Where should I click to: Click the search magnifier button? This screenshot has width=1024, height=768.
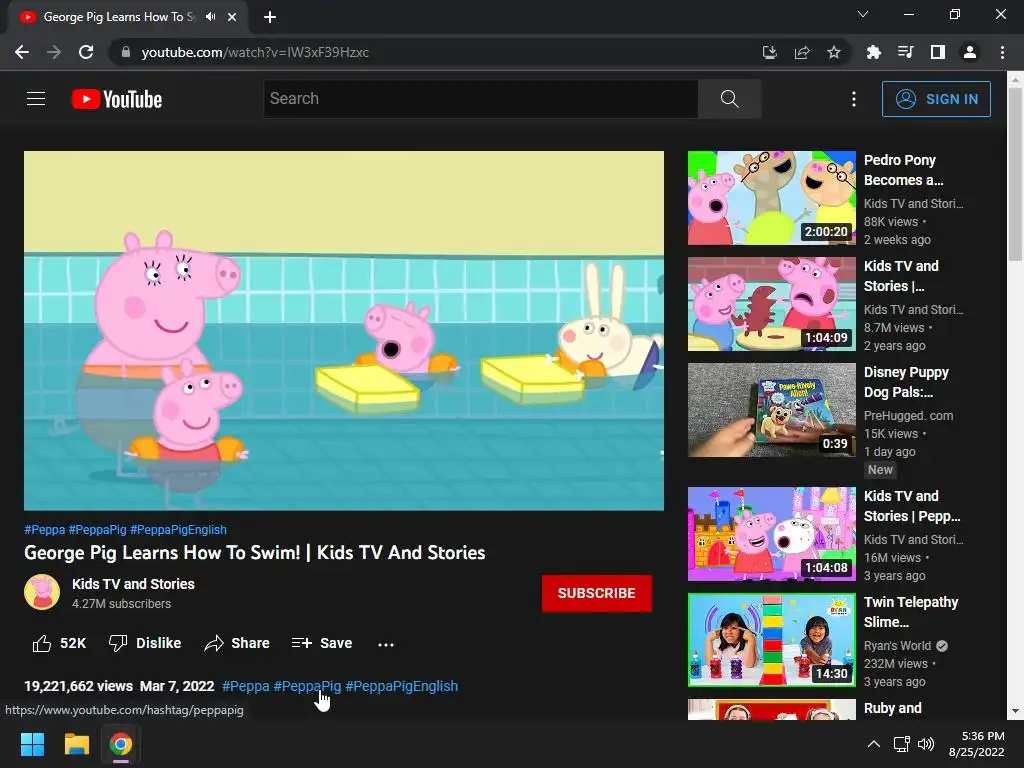point(729,99)
